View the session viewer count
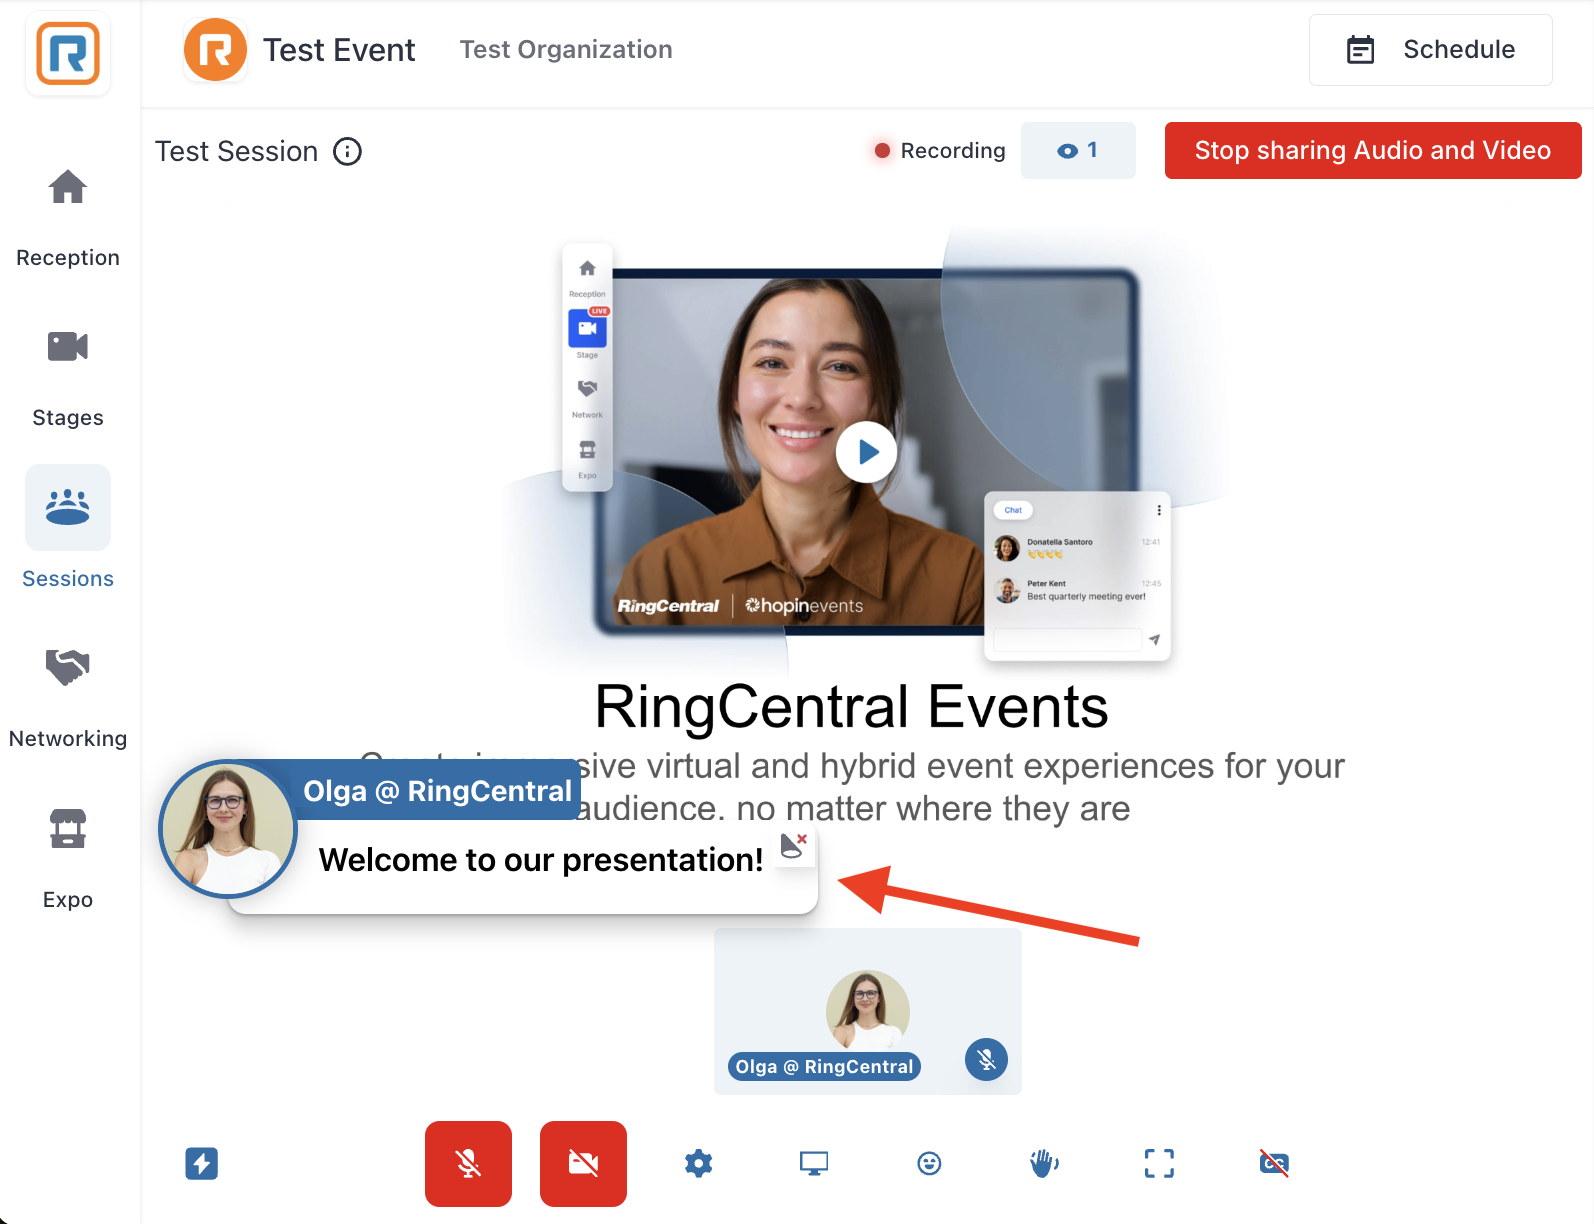The width and height of the screenshot is (1594, 1224). coord(1077,150)
